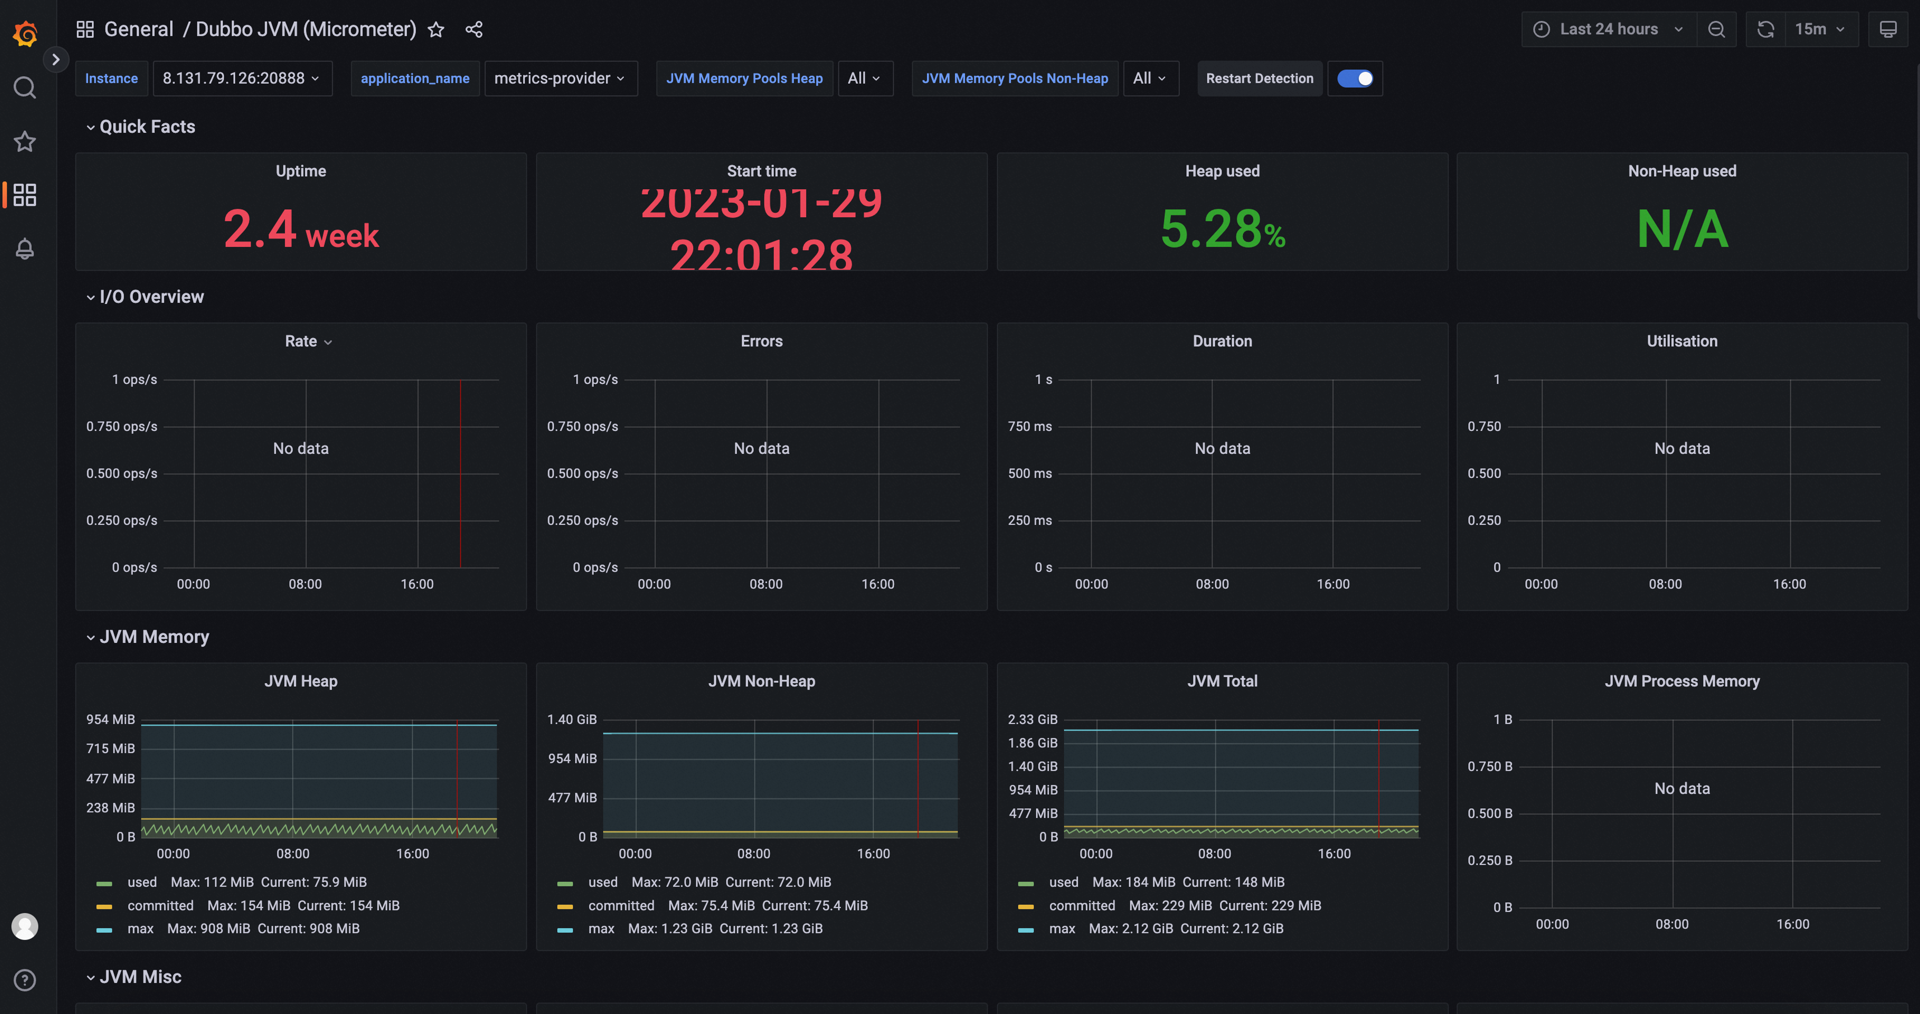Click the refresh dashboard icon
Viewport: 1920px width, 1014px height.
click(1766, 29)
